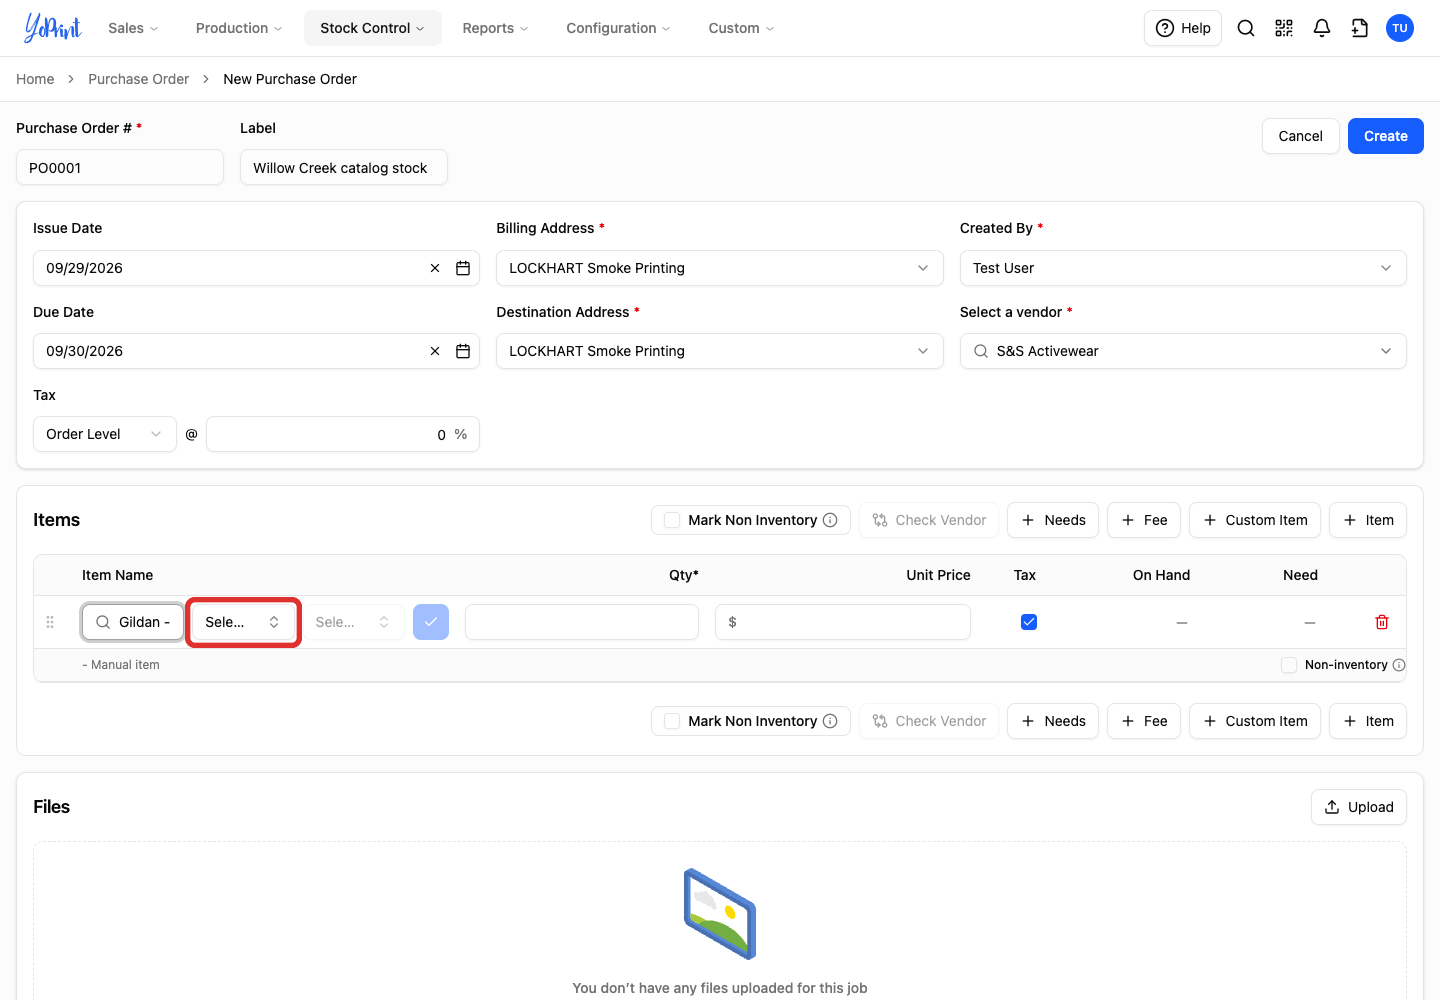Screen dimensions: 1440x1000
Task: Open the first Sele... option dropdown in item row
Action: pyautogui.click(x=243, y=622)
